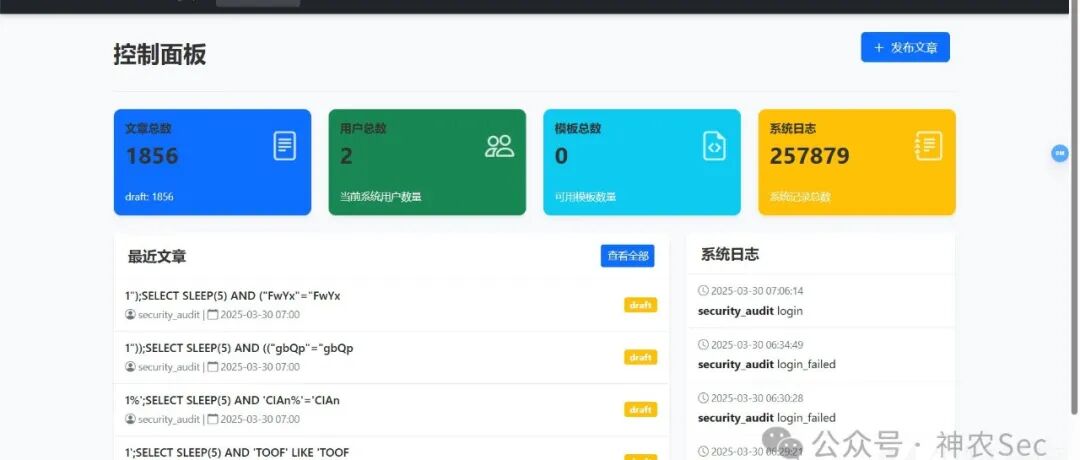Click 系统记录总数 text in yellow card
The width and height of the screenshot is (1080, 460).
click(x=800, y=197)
